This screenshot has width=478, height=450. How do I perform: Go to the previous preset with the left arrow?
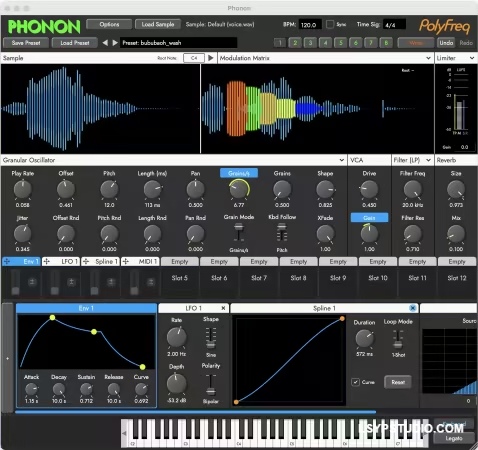pos(105,43)
